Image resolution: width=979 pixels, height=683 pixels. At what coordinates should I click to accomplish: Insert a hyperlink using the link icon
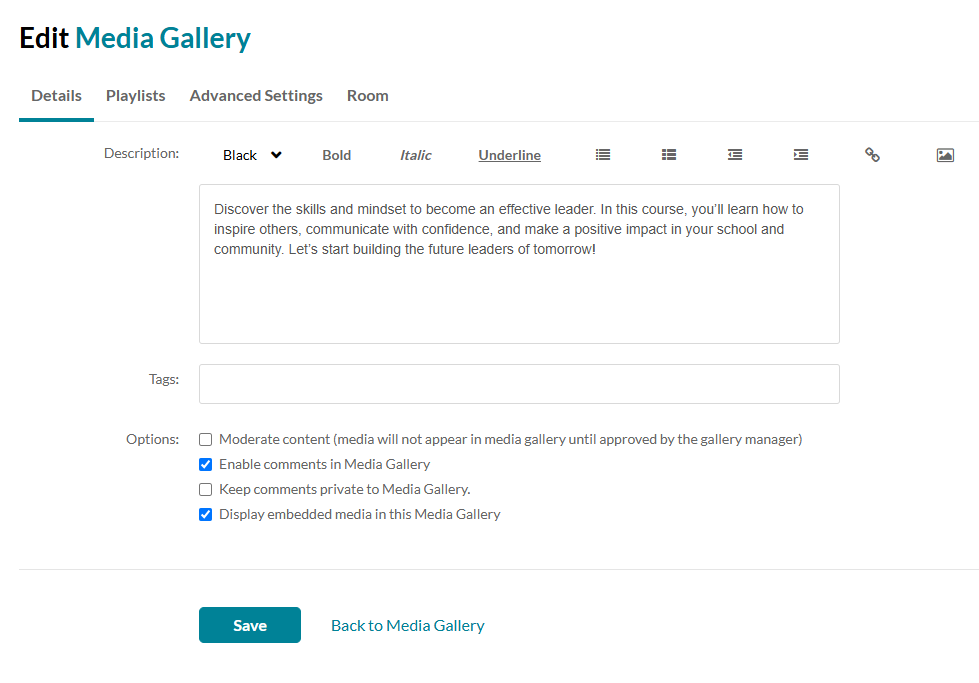[872, 155]
